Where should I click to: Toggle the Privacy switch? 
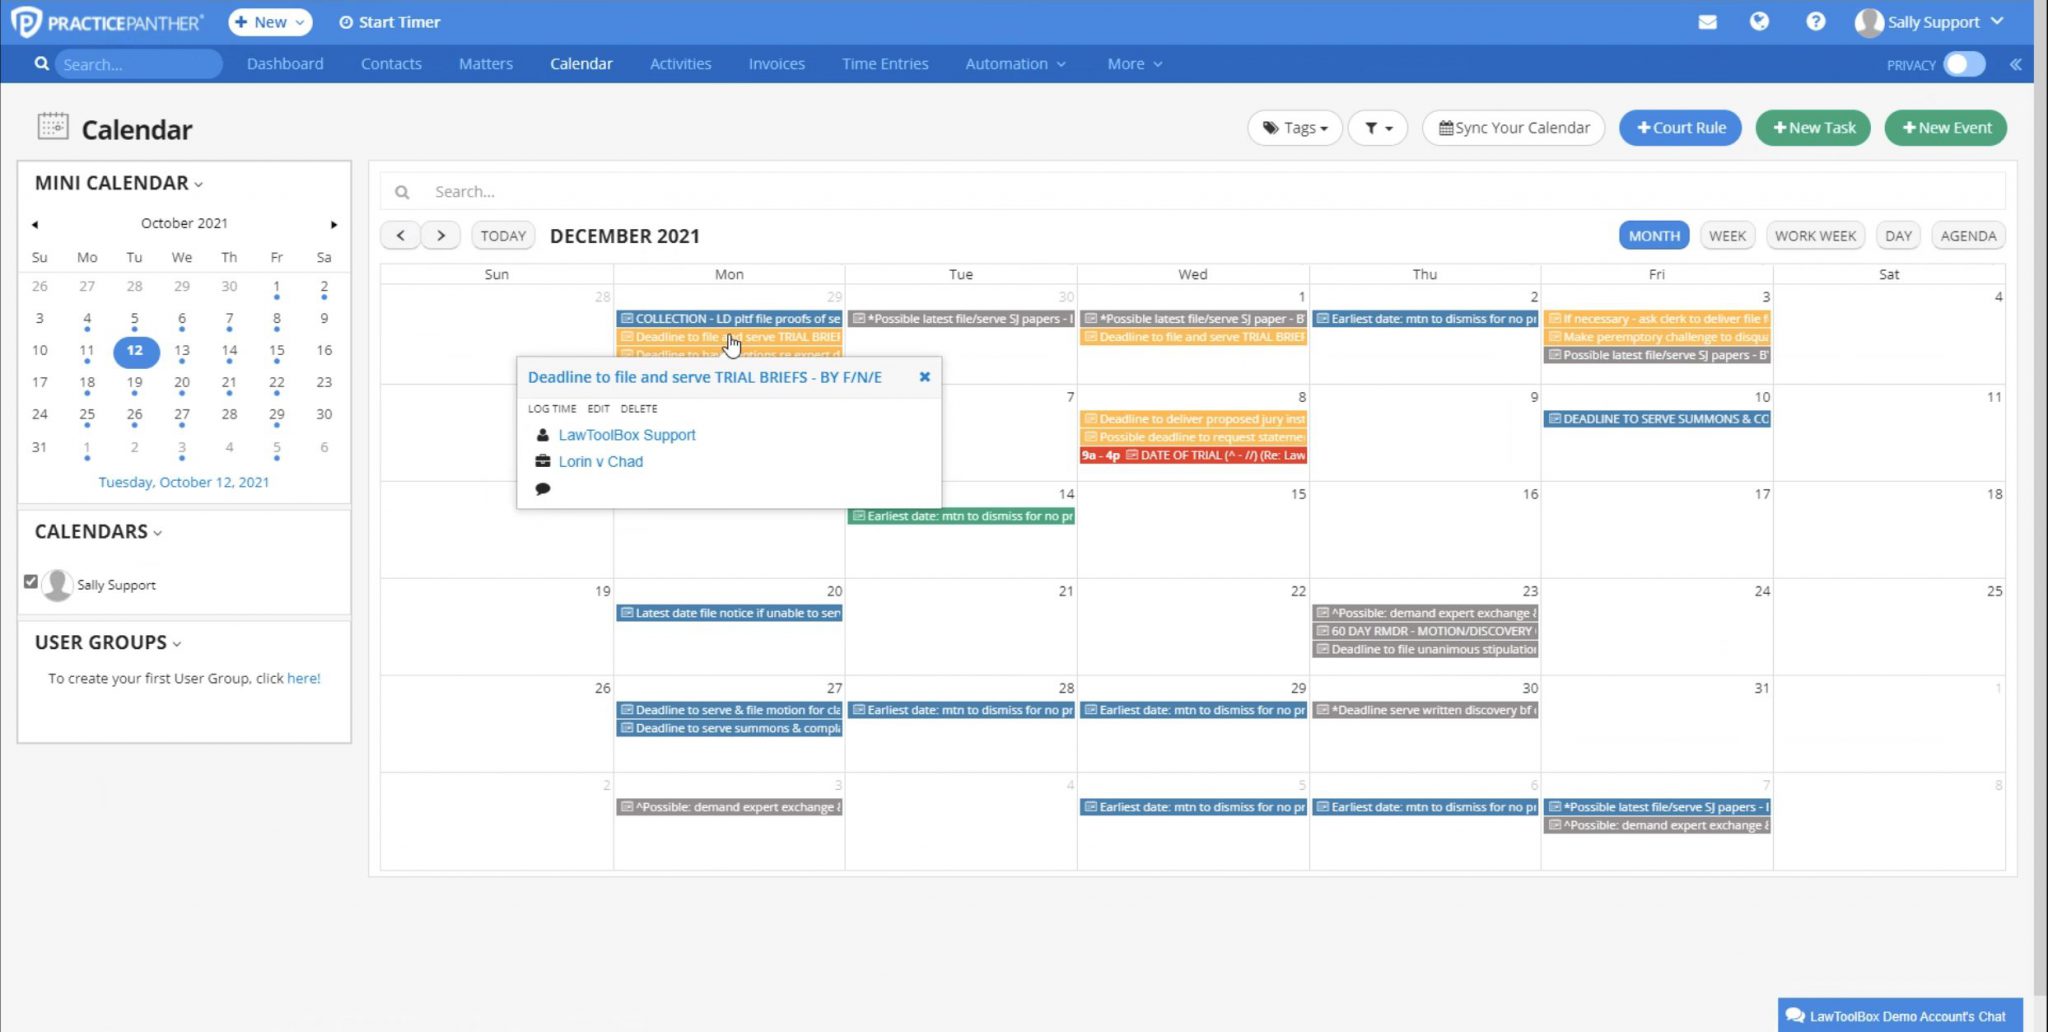[x=1963, y=64]
